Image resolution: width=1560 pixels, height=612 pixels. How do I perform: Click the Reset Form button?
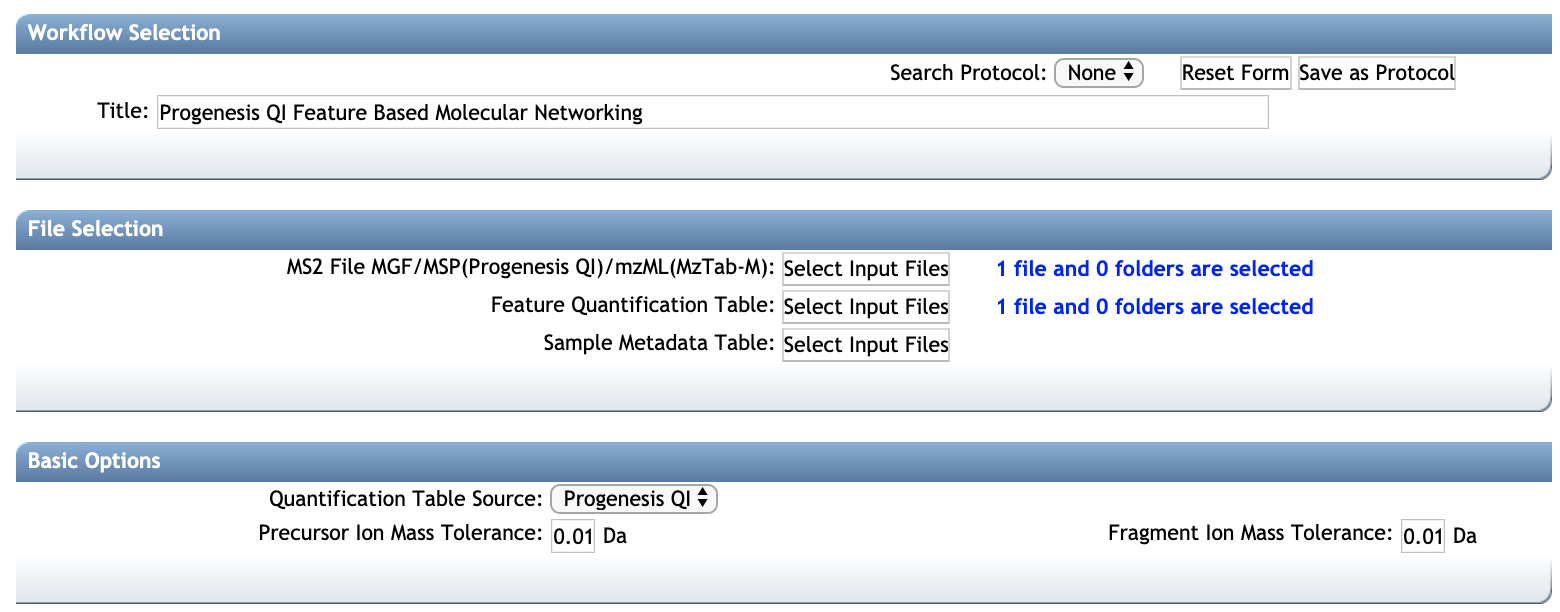[1235, 73]
